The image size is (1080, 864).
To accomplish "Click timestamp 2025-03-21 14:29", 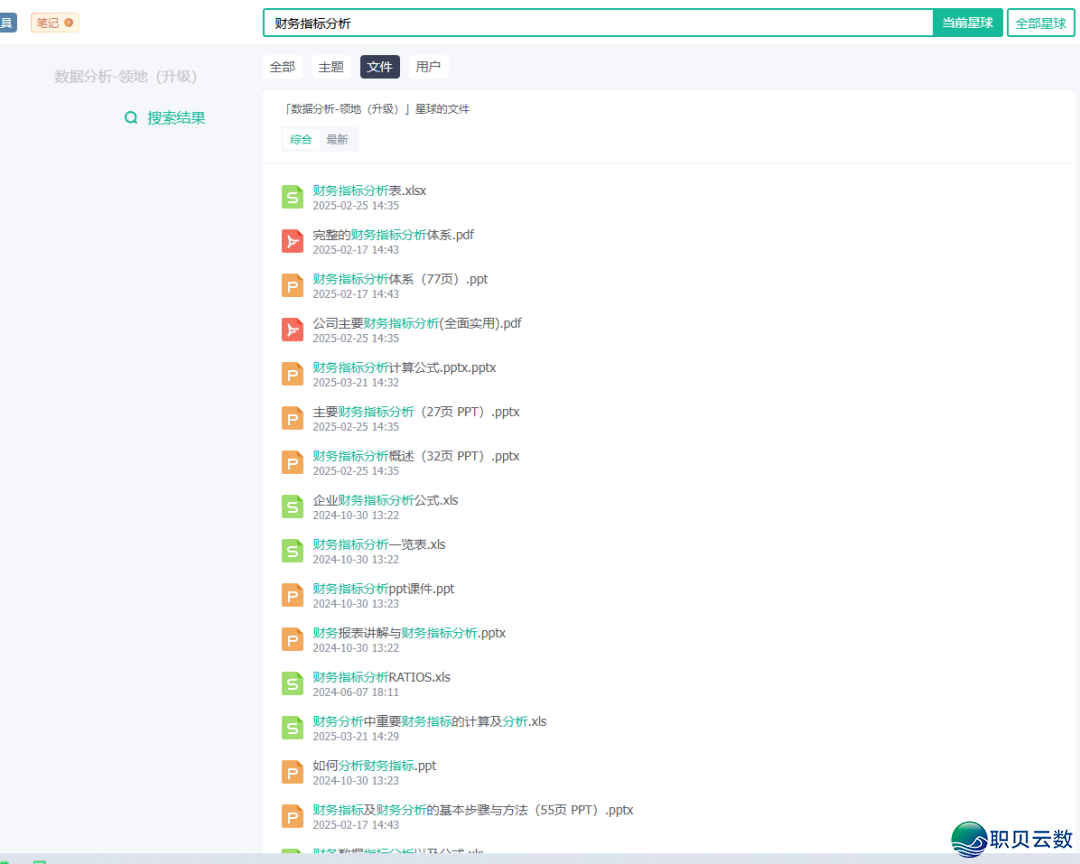I will (356, 737).
